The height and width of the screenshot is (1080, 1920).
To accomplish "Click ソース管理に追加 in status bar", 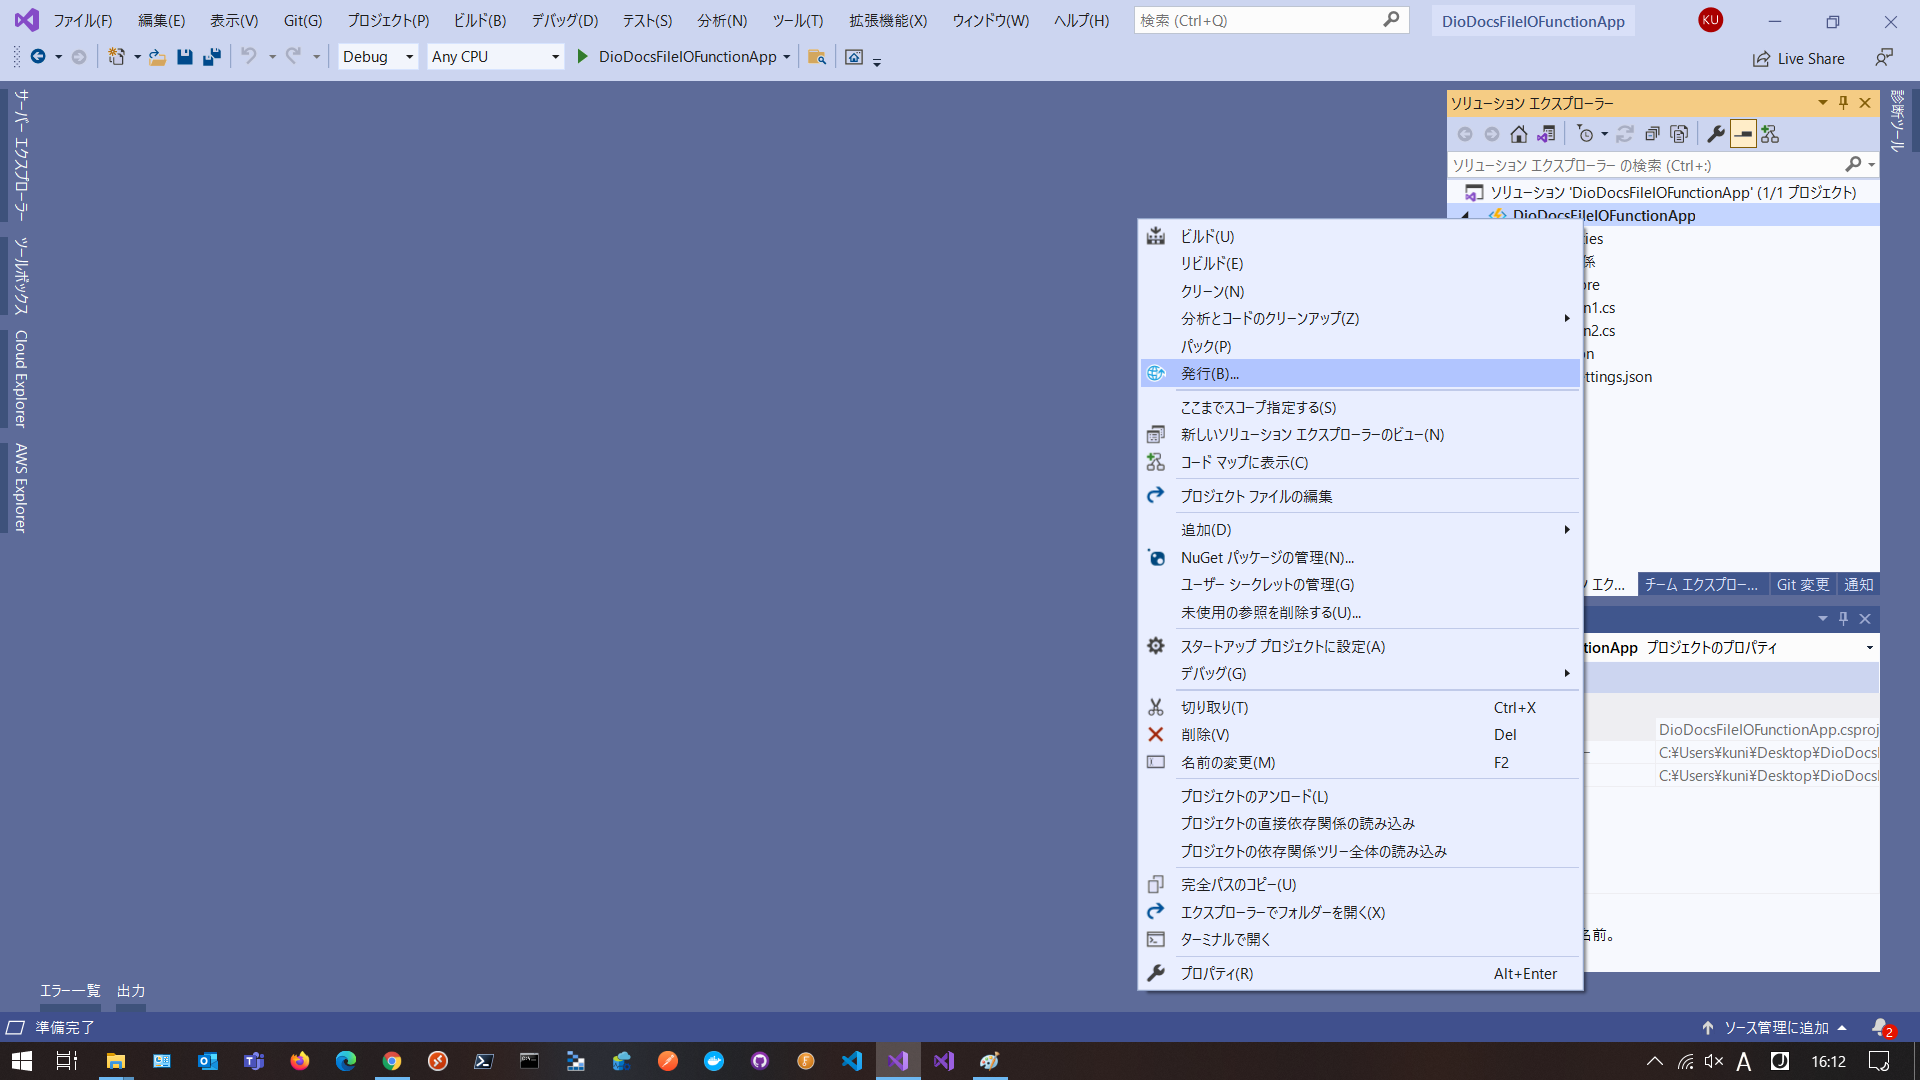I will 1775,1028.
